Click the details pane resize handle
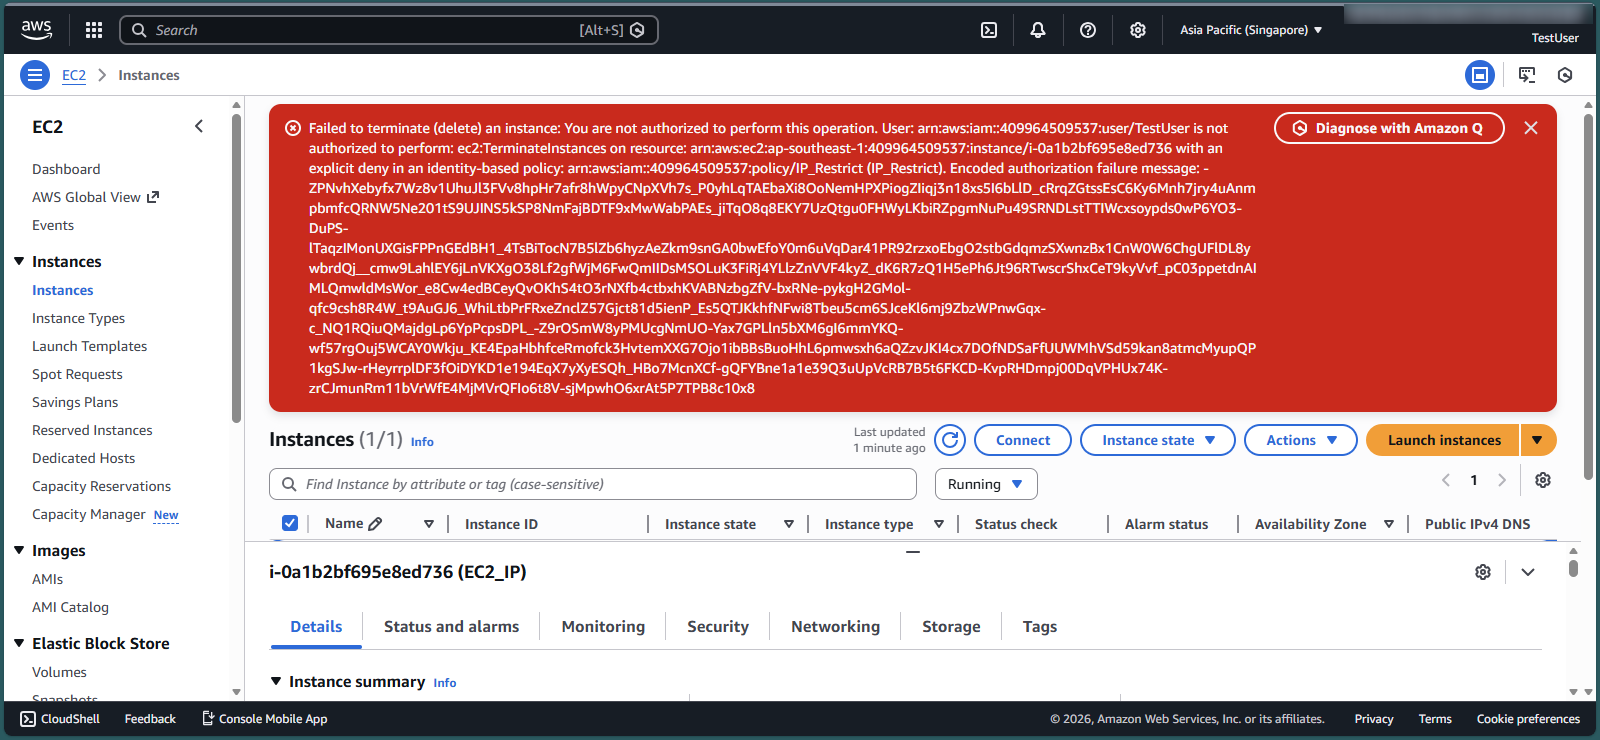 913,552
